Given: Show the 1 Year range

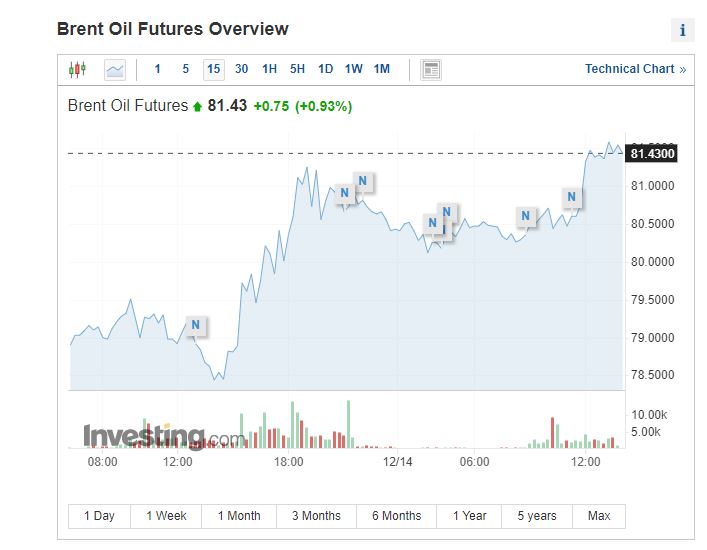Looking at the screenshot, I should coord(469,516).
